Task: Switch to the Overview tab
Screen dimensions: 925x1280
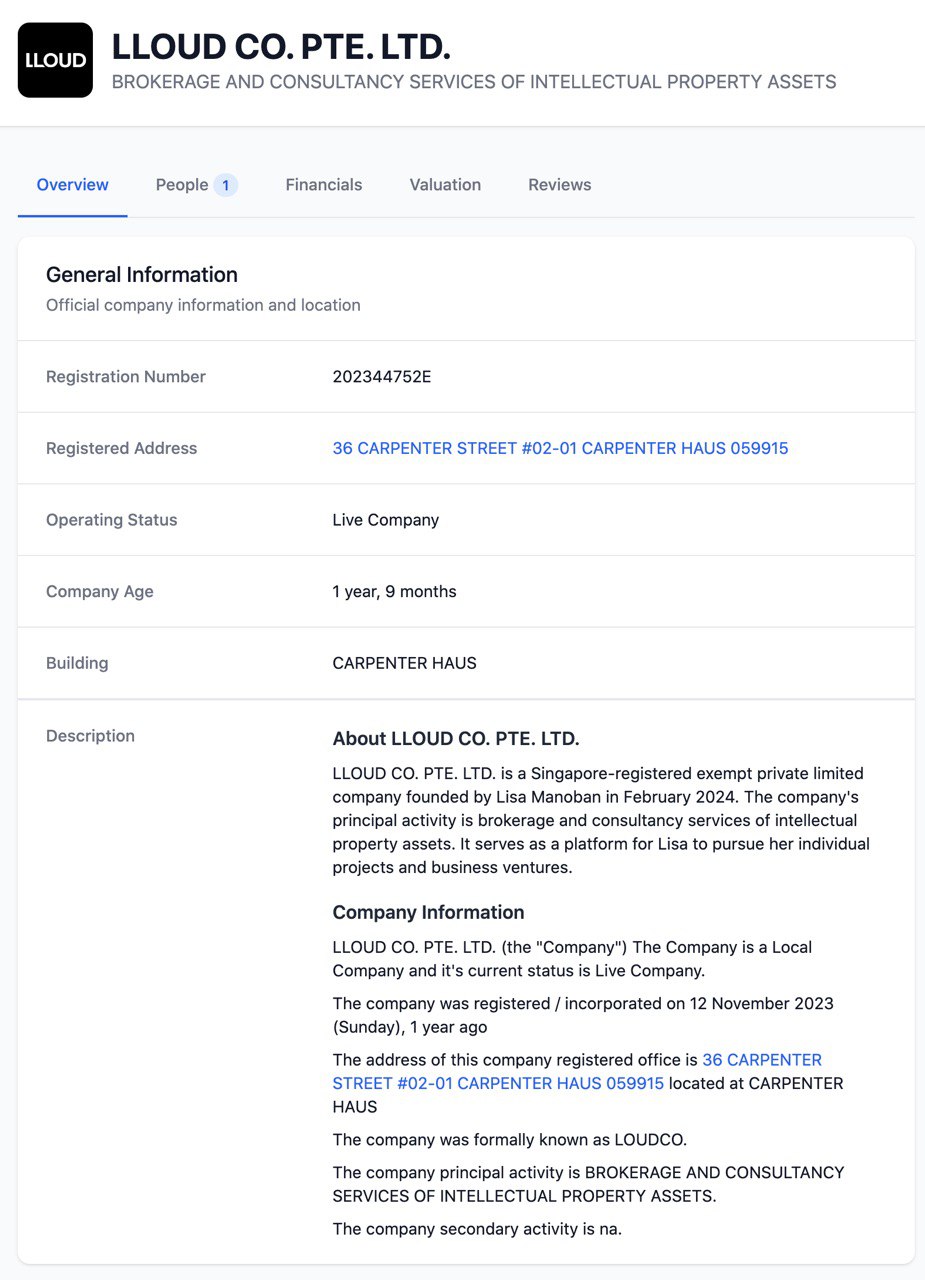Action: coord(72,185)
